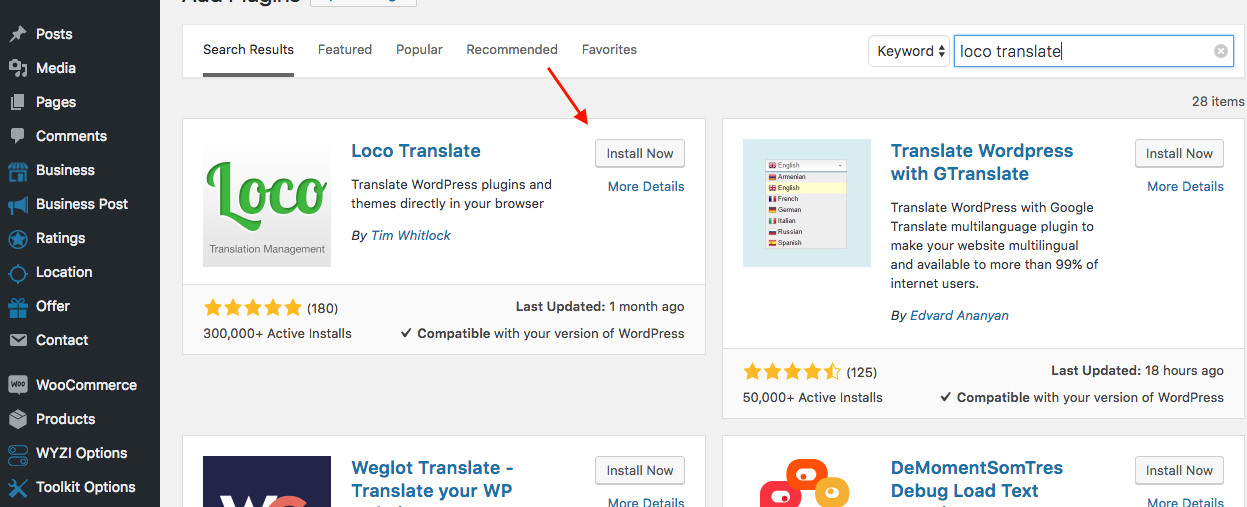The height and width of the screenshot is (507, 1247).
Task: Open Weglot Translate title link
Action: pyautogui.click(x=432, y=479)
